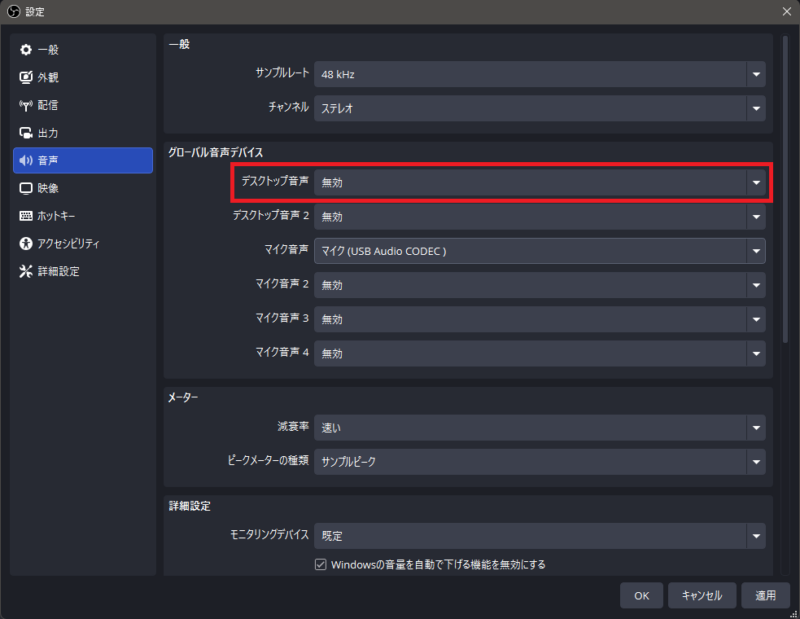Open the マイク音声 3 dropdown
This screenshot has width=800, height=619.
pyautogui.click(x=539, y=319)
